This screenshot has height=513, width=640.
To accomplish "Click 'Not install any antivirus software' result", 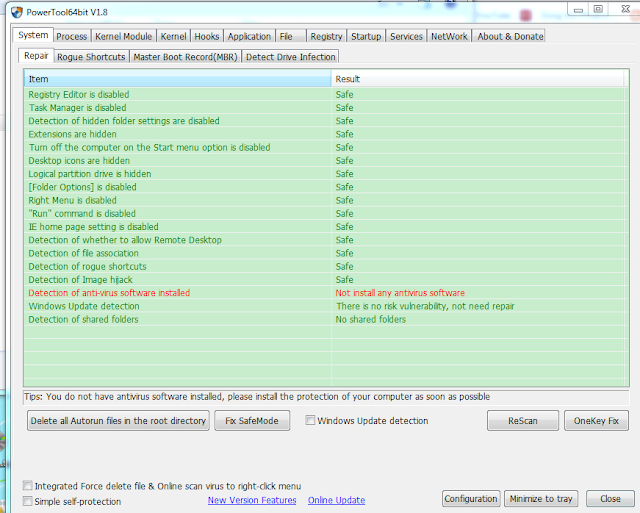I will point(400,293).
